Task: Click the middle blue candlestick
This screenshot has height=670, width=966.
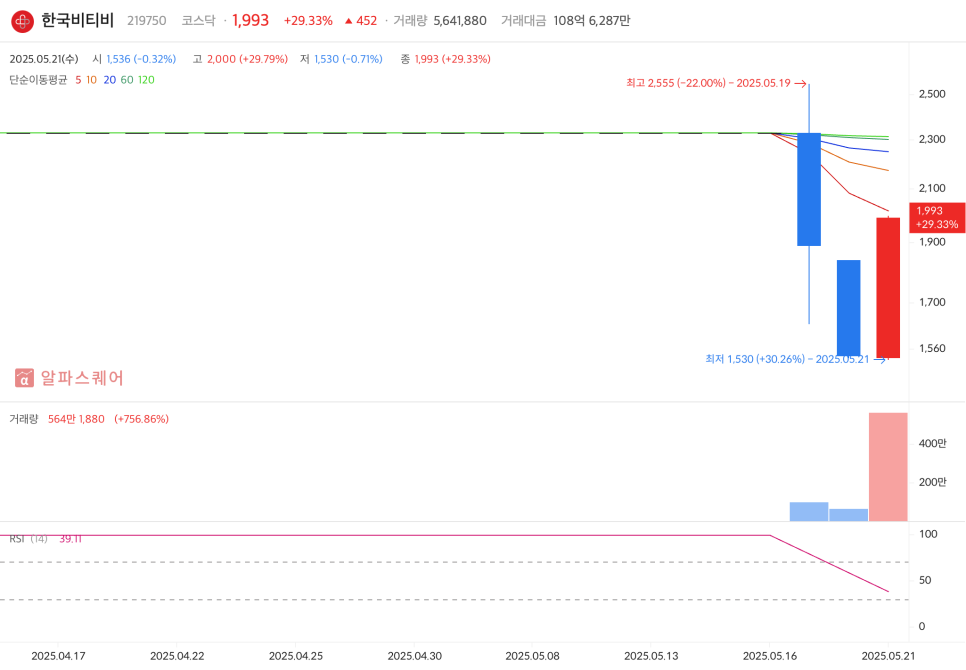Action: (848, 308)
